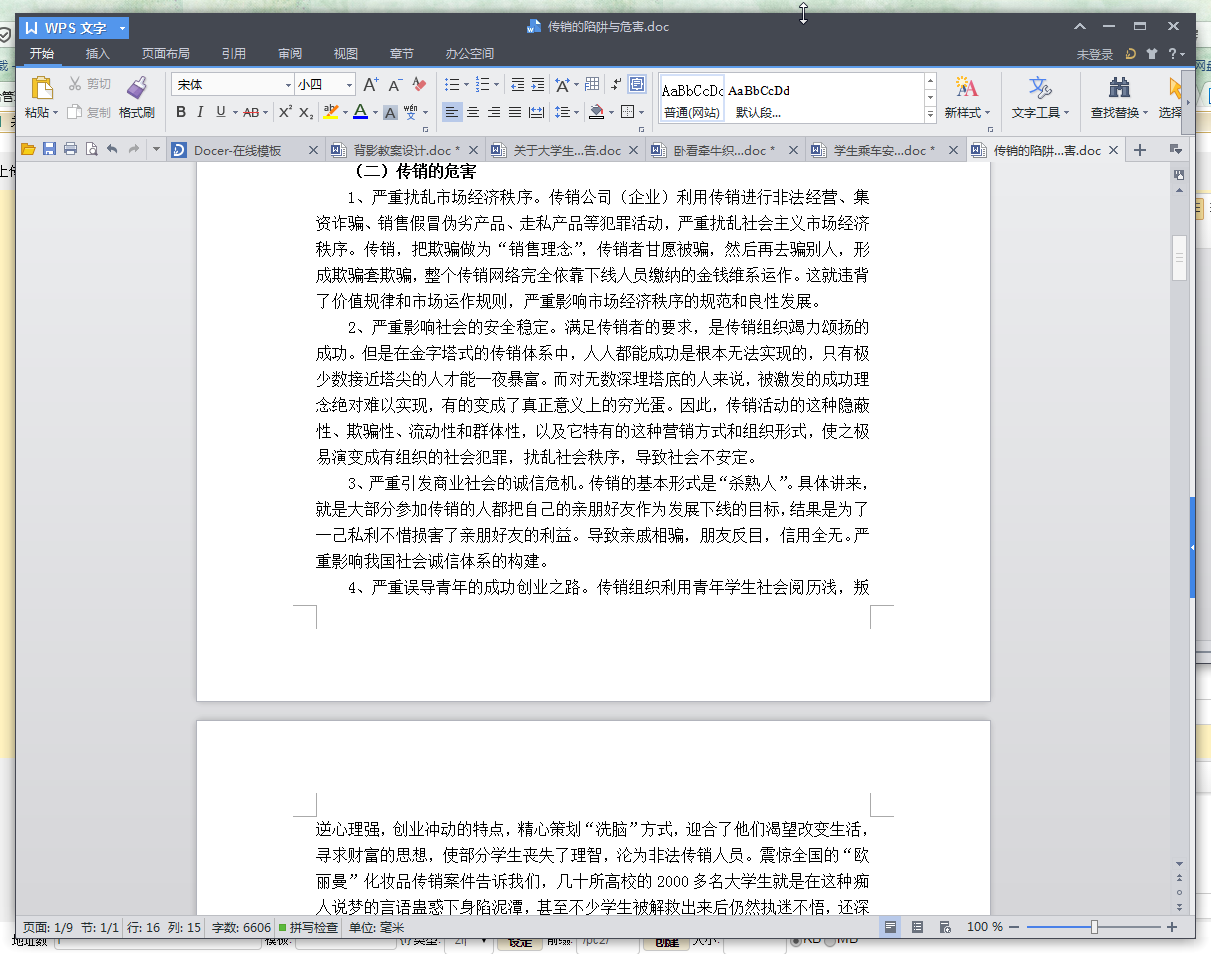Click 未登录 login link
The height and width of the screenshot is (954, 1211).
[1095, 54]
